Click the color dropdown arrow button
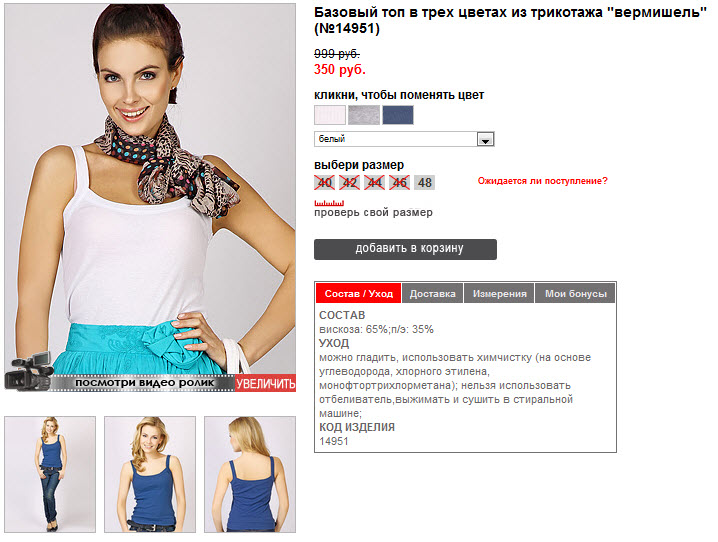 point(485,139)
